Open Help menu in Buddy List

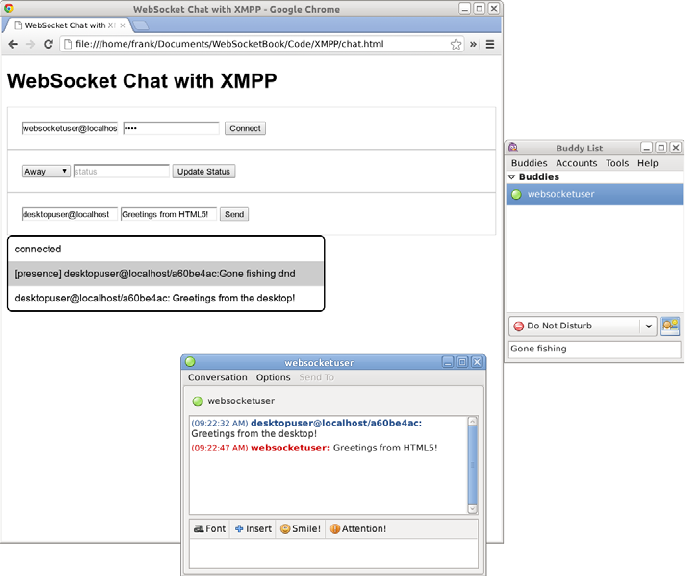click(647, 163)
